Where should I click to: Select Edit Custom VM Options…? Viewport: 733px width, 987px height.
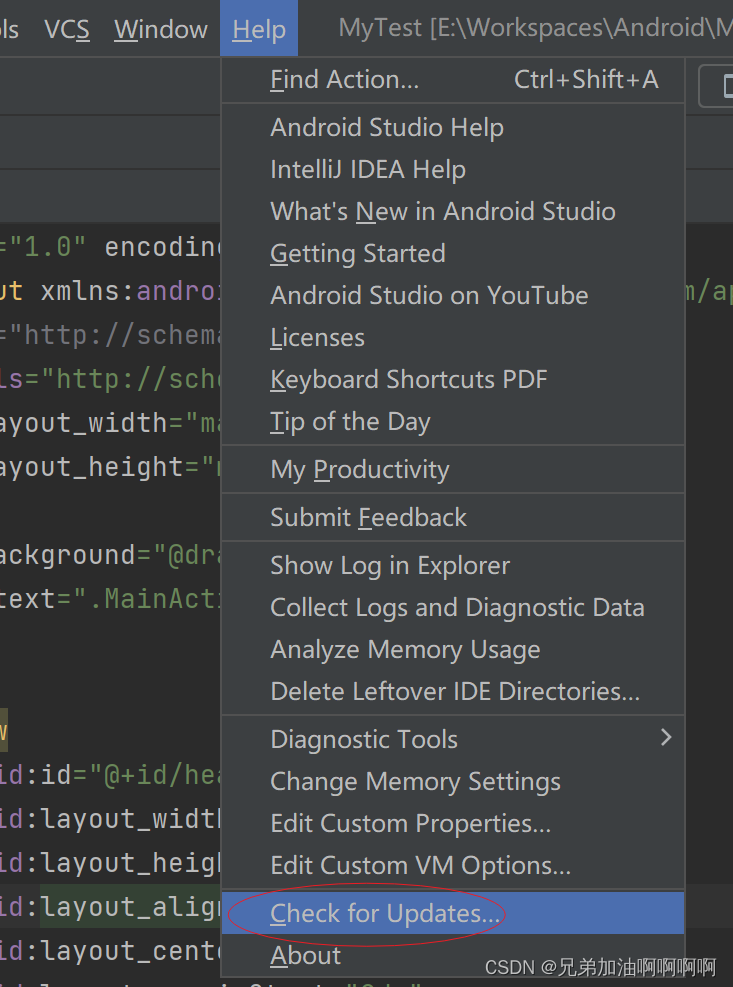(453, 866)
